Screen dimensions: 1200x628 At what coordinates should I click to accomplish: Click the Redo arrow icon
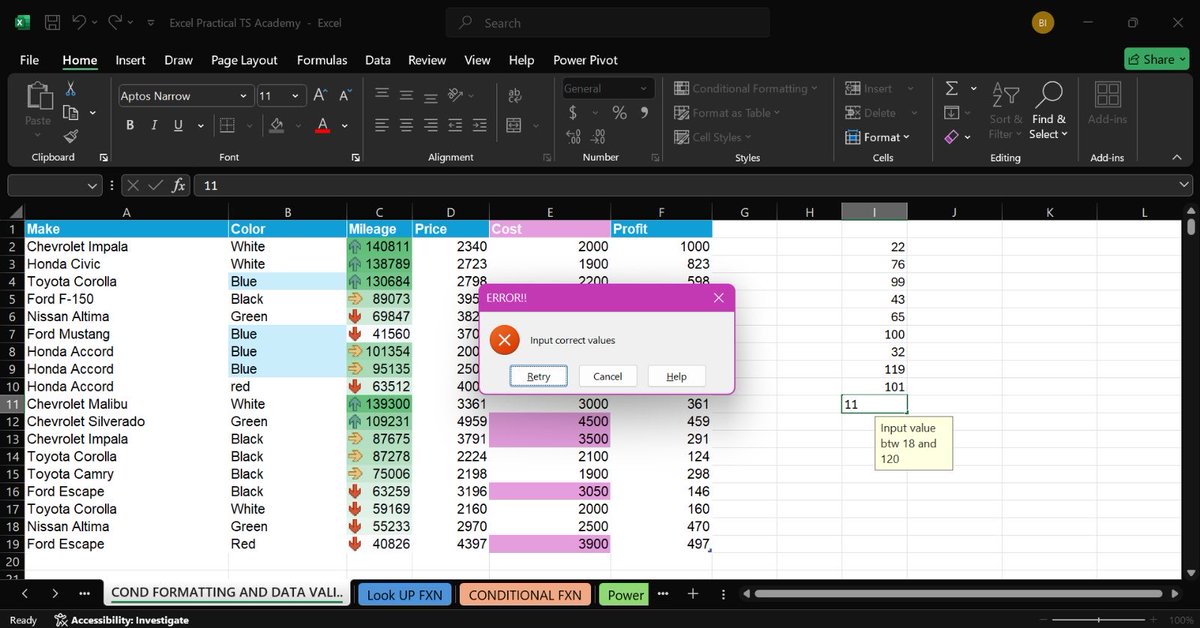[x=116, y=21]
